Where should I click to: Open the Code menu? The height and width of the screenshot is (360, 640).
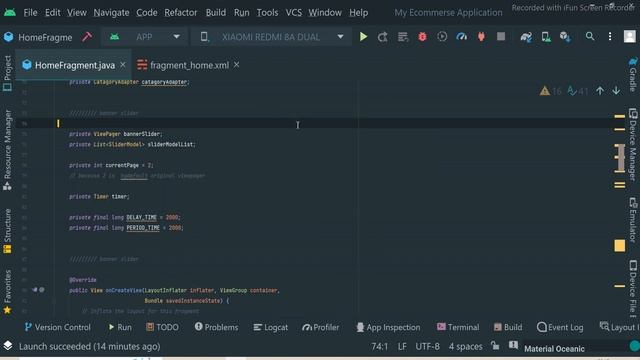[x=147, y=13]
